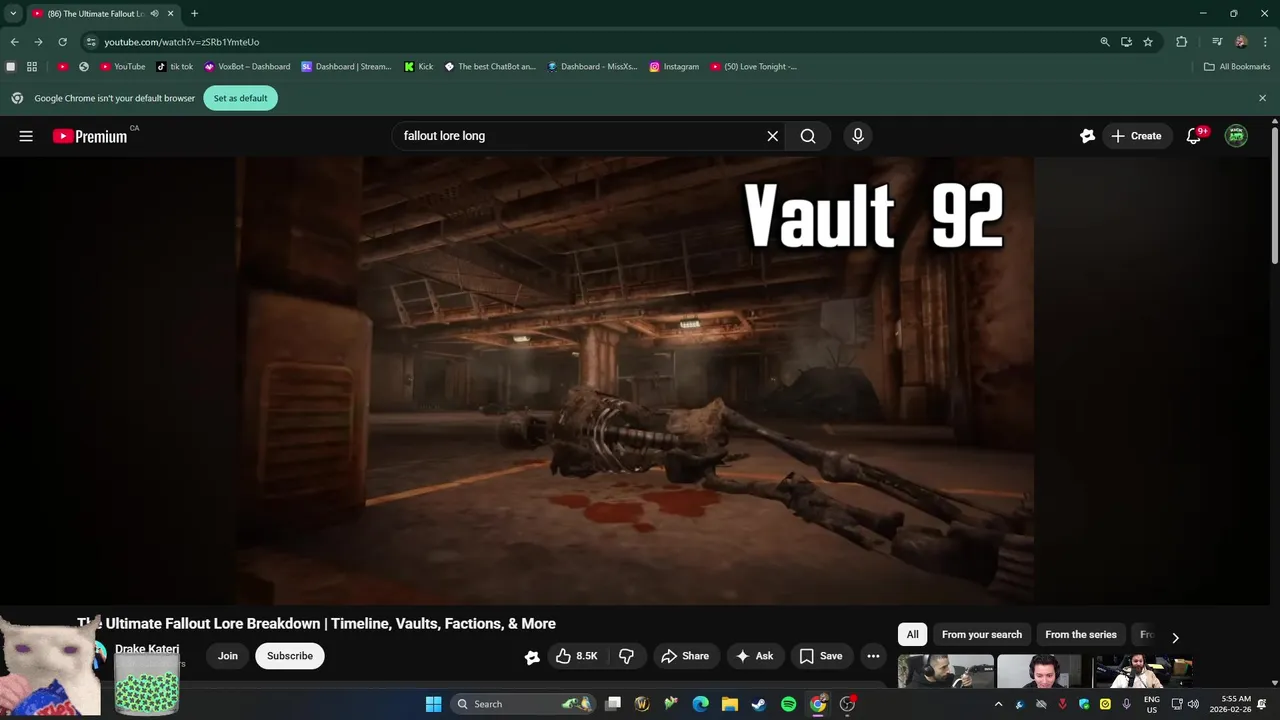Open Kick bookmark

coord(419,67)
